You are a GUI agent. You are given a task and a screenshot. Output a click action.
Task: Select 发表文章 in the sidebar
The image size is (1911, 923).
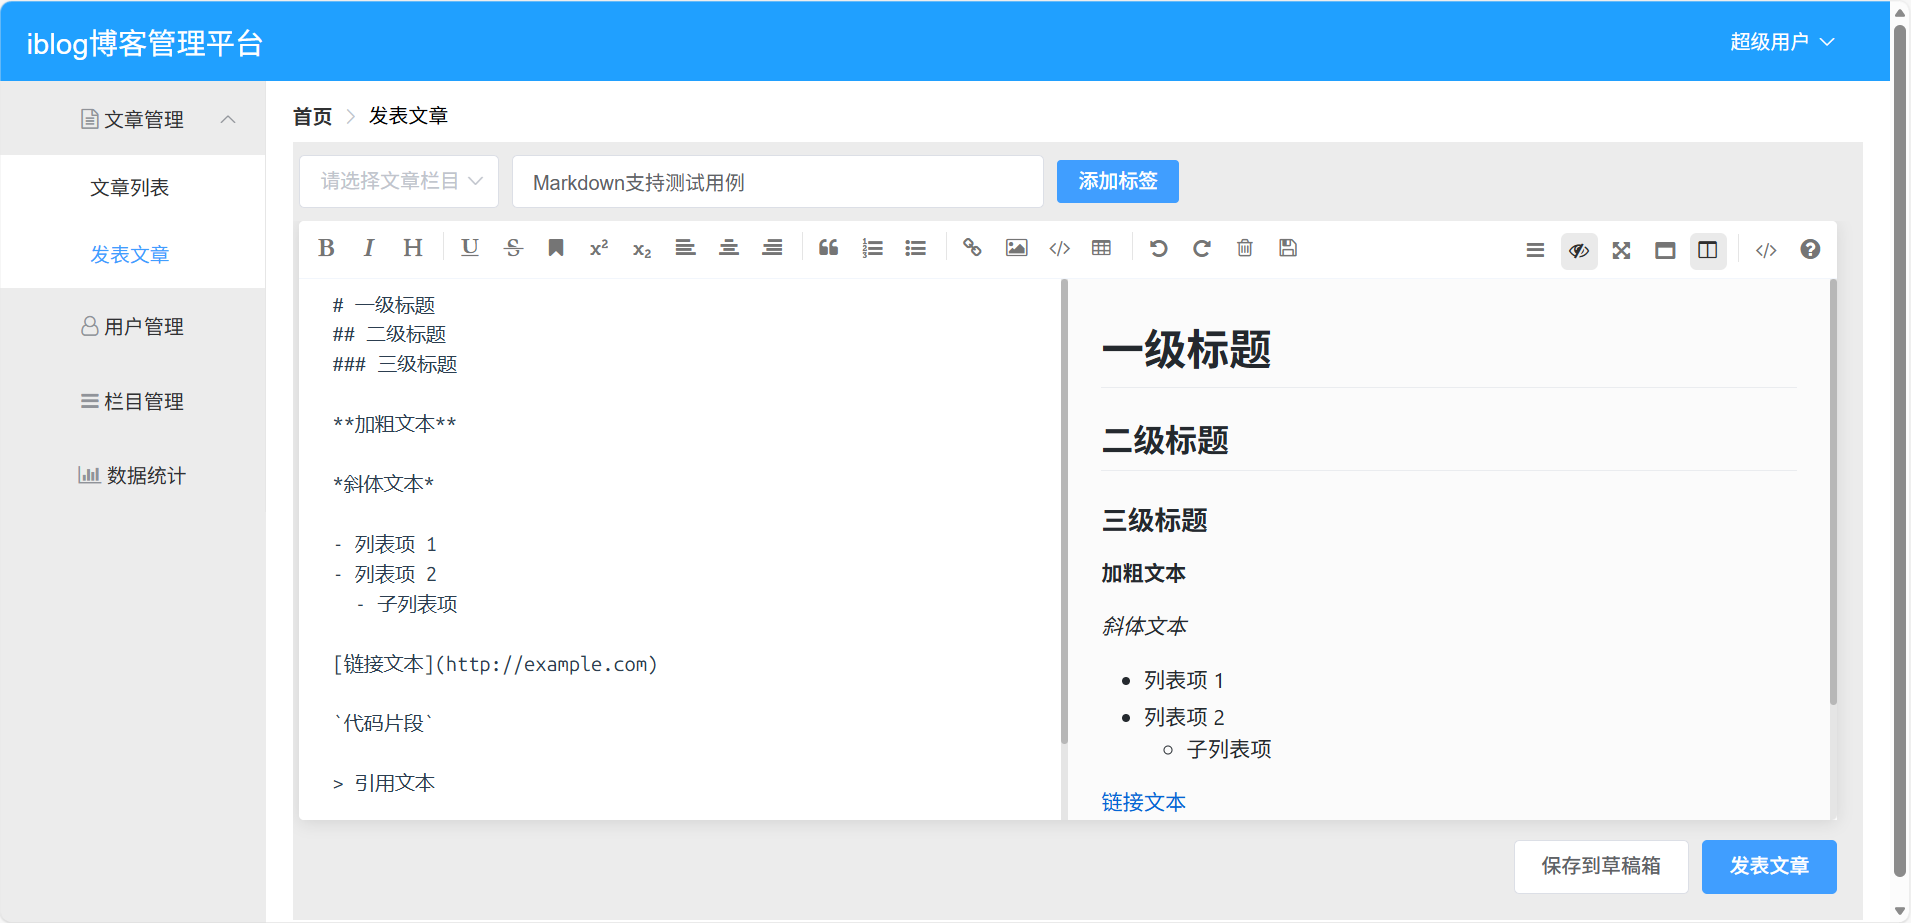pos(130,254)
